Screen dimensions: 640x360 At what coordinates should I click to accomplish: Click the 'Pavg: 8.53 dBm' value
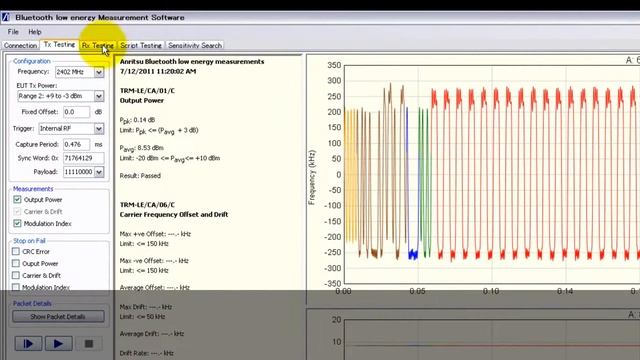pyautogui.click(x=141, y=148)
